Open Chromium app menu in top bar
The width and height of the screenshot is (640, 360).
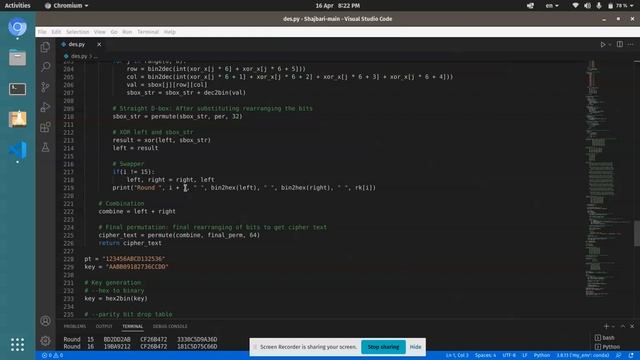tap(66, 6)
